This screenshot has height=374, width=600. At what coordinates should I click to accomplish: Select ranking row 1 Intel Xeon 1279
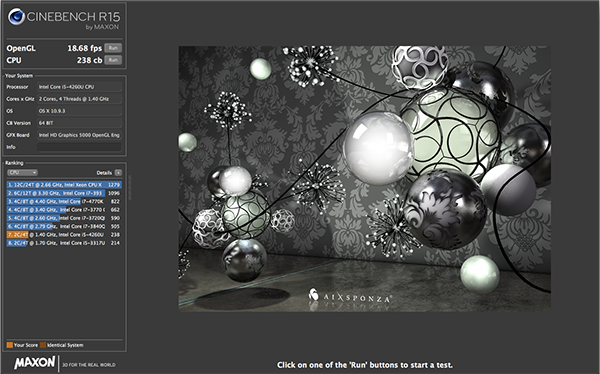[x=64, y=185]
